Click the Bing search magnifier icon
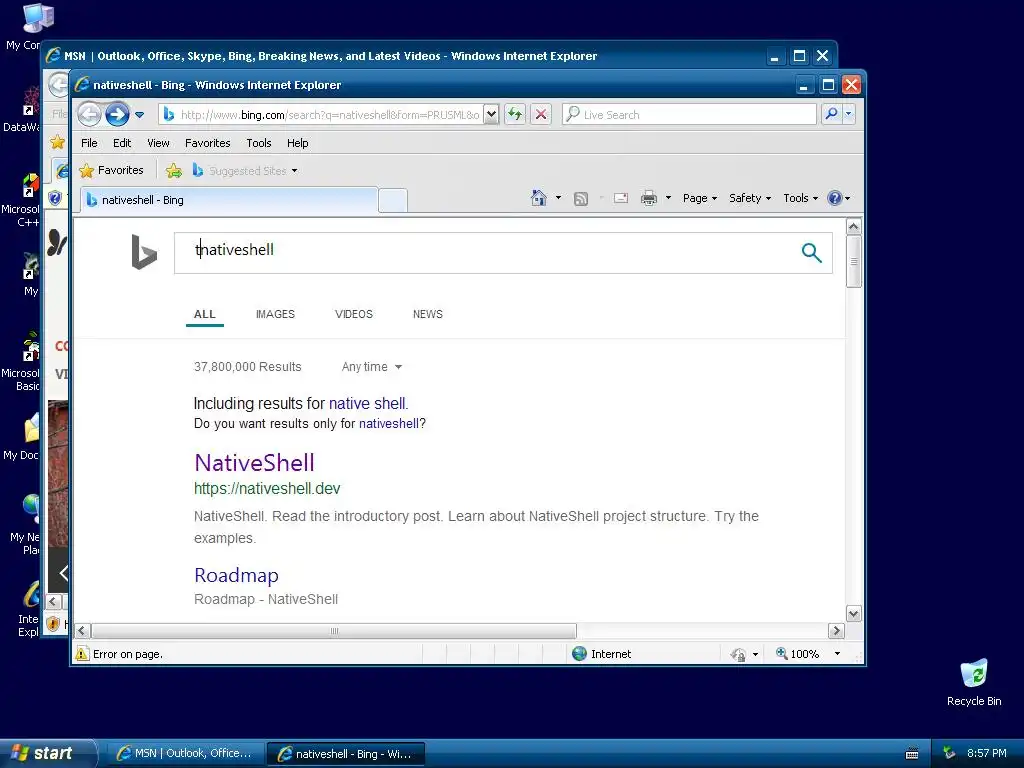The image size is (1024, 768). click(x=811, y=253)
